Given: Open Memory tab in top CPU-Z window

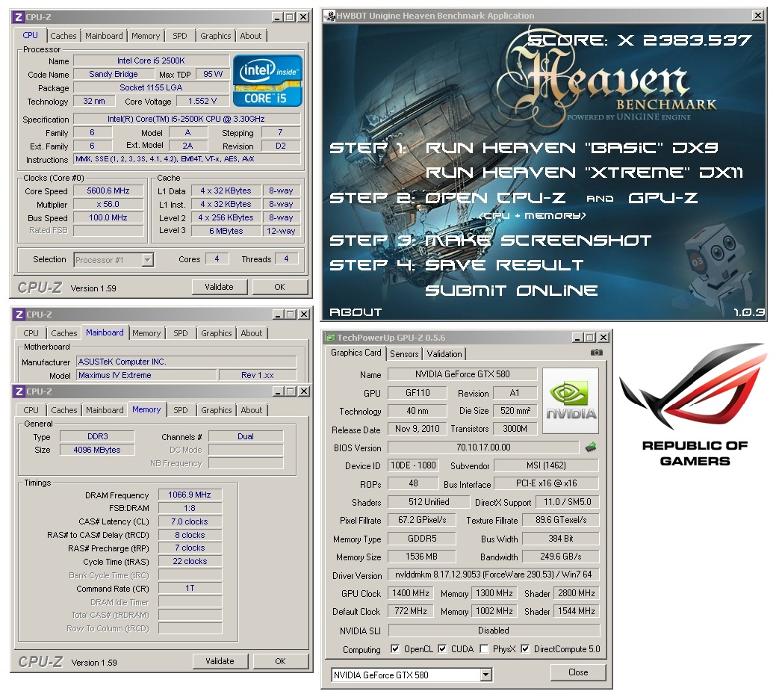Looking at the screenshot, I should tap(146, 36).
